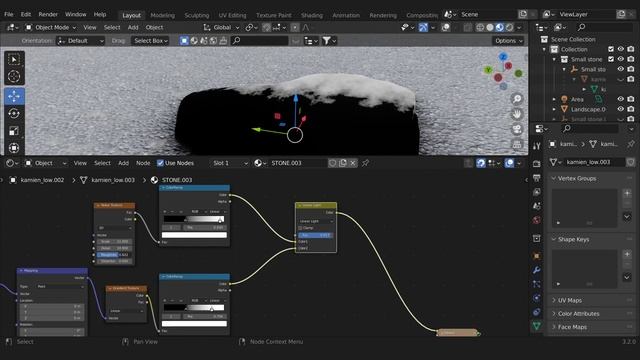Screen dimensions: 640x360
Task: Open the Render menu
Action: (48, 14)
